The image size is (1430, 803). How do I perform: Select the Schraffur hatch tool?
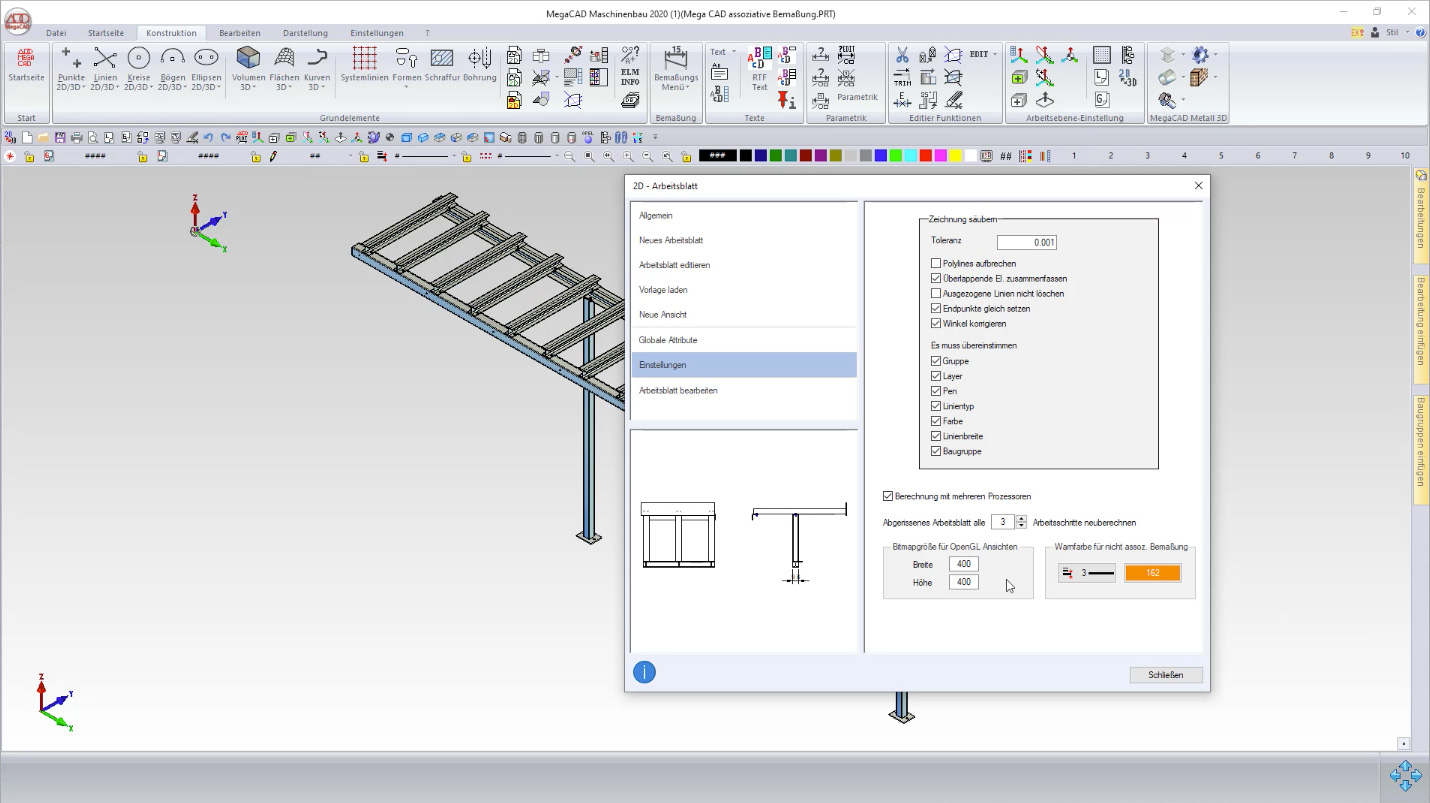[x=441, y=66]
